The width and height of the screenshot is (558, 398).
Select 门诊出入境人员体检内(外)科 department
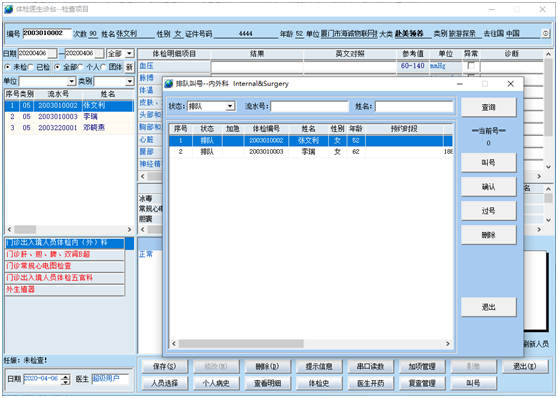(x=65, y=243)
